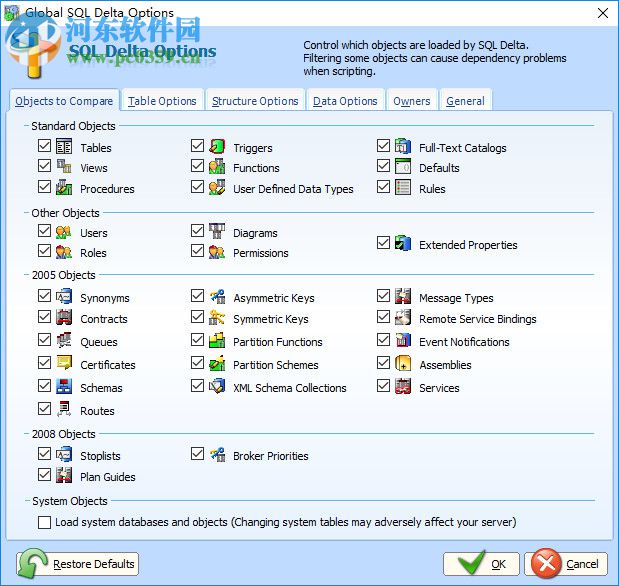Click the Certificates label
The width and height of the screenshot is (619, 586).
[108, 365]
